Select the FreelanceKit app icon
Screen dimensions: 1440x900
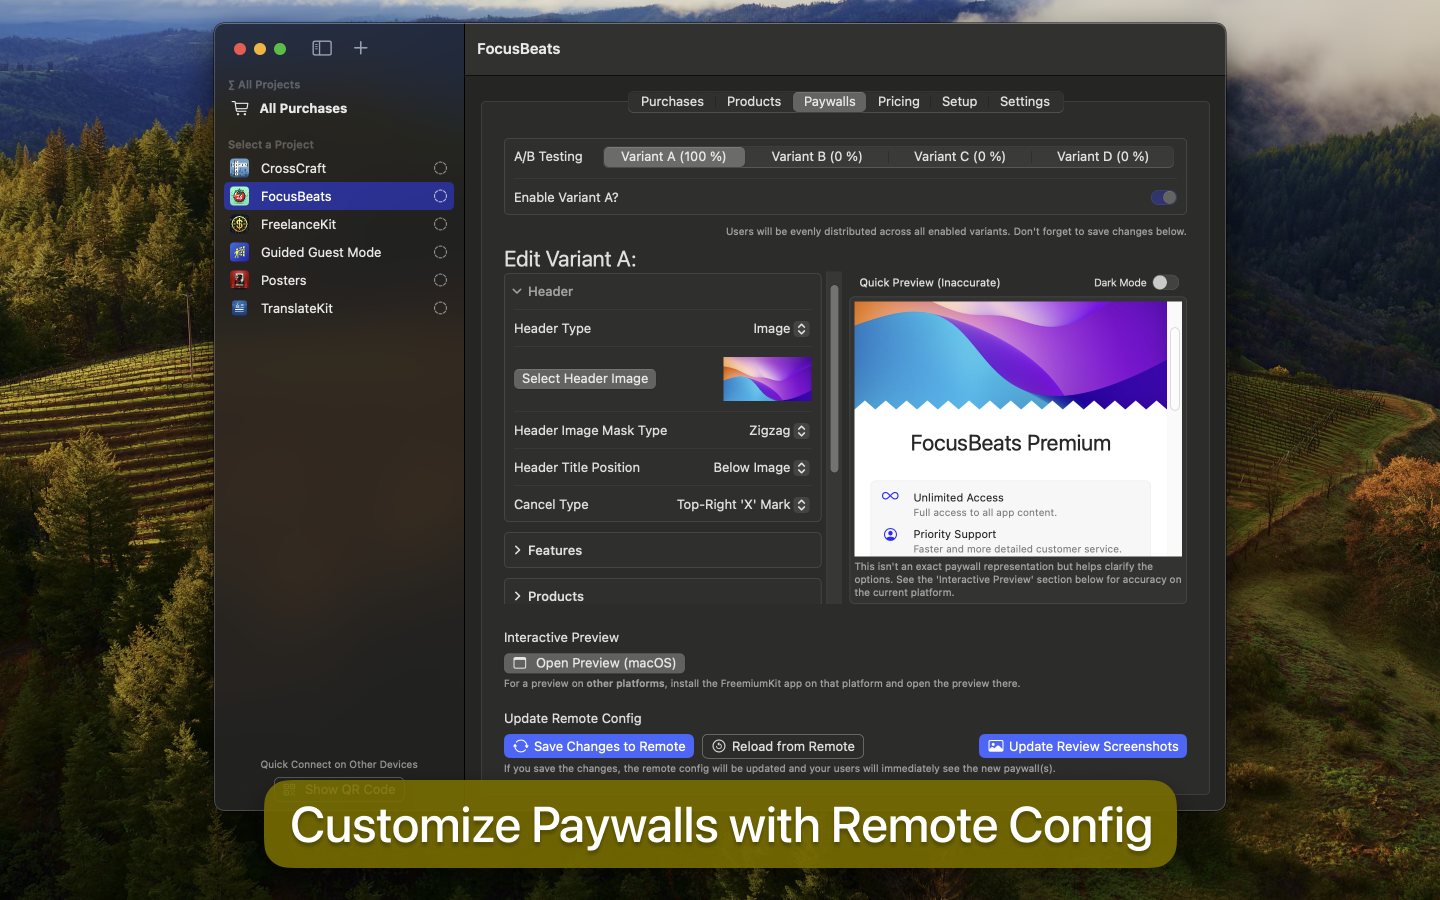click(239, 224)
